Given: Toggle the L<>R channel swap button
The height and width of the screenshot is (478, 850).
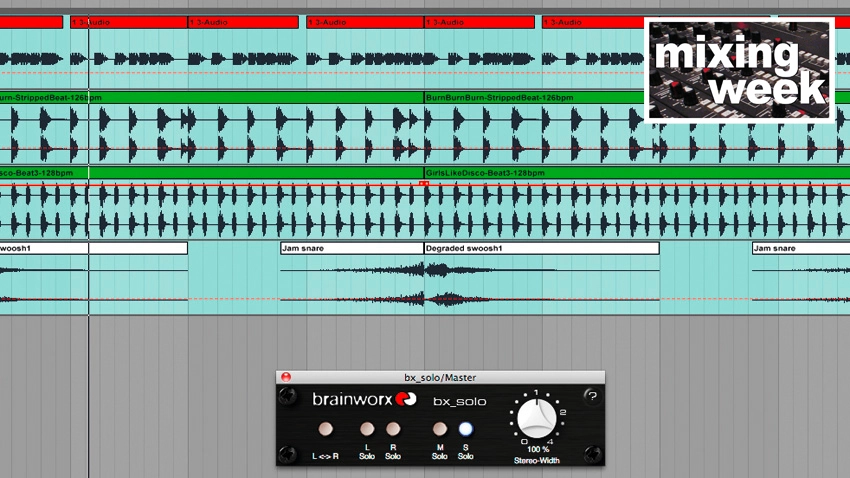Looking at the screenshot, I should 325,429.
